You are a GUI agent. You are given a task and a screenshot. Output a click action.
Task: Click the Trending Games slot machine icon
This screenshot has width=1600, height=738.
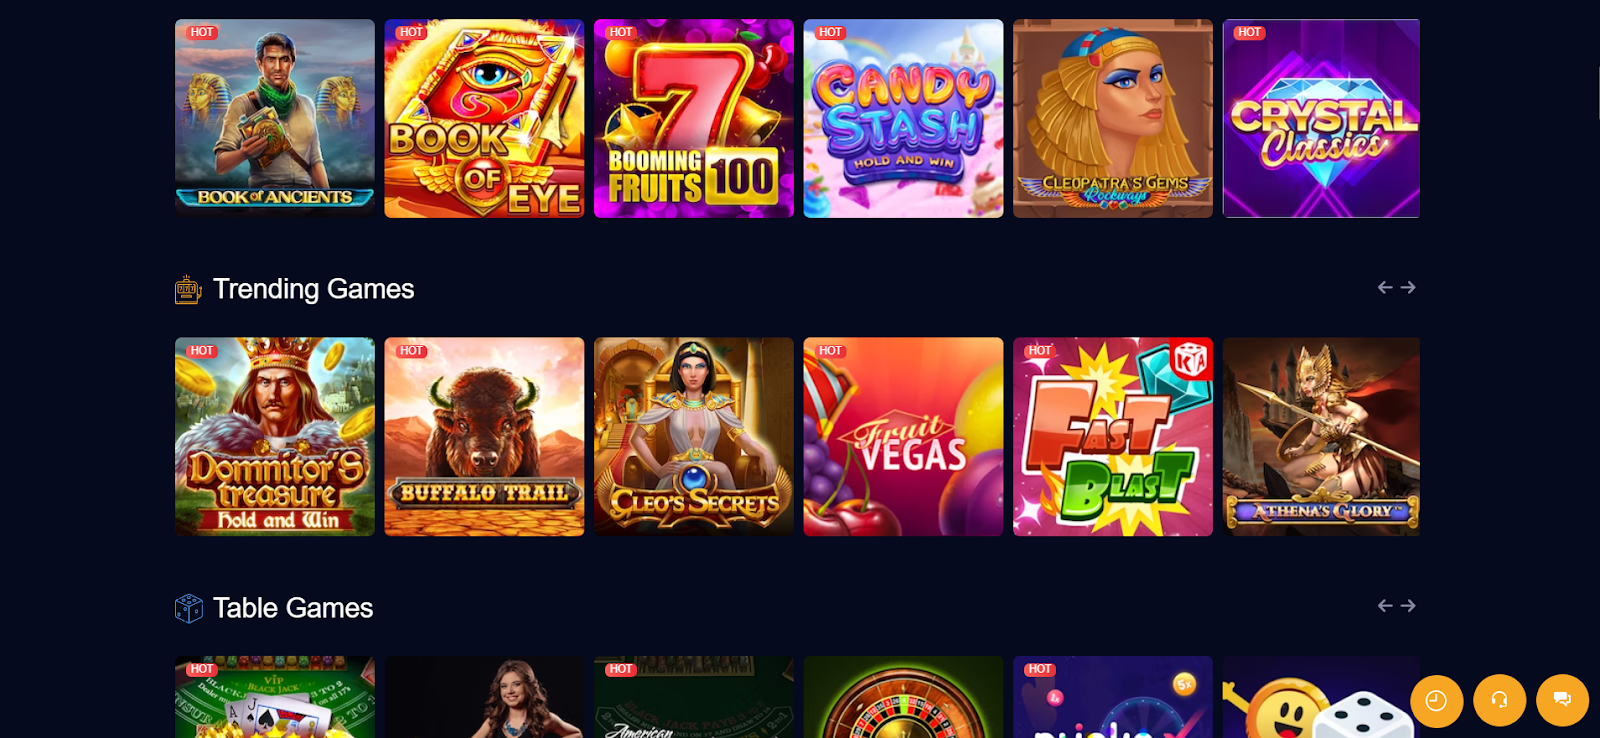[188, 290]
